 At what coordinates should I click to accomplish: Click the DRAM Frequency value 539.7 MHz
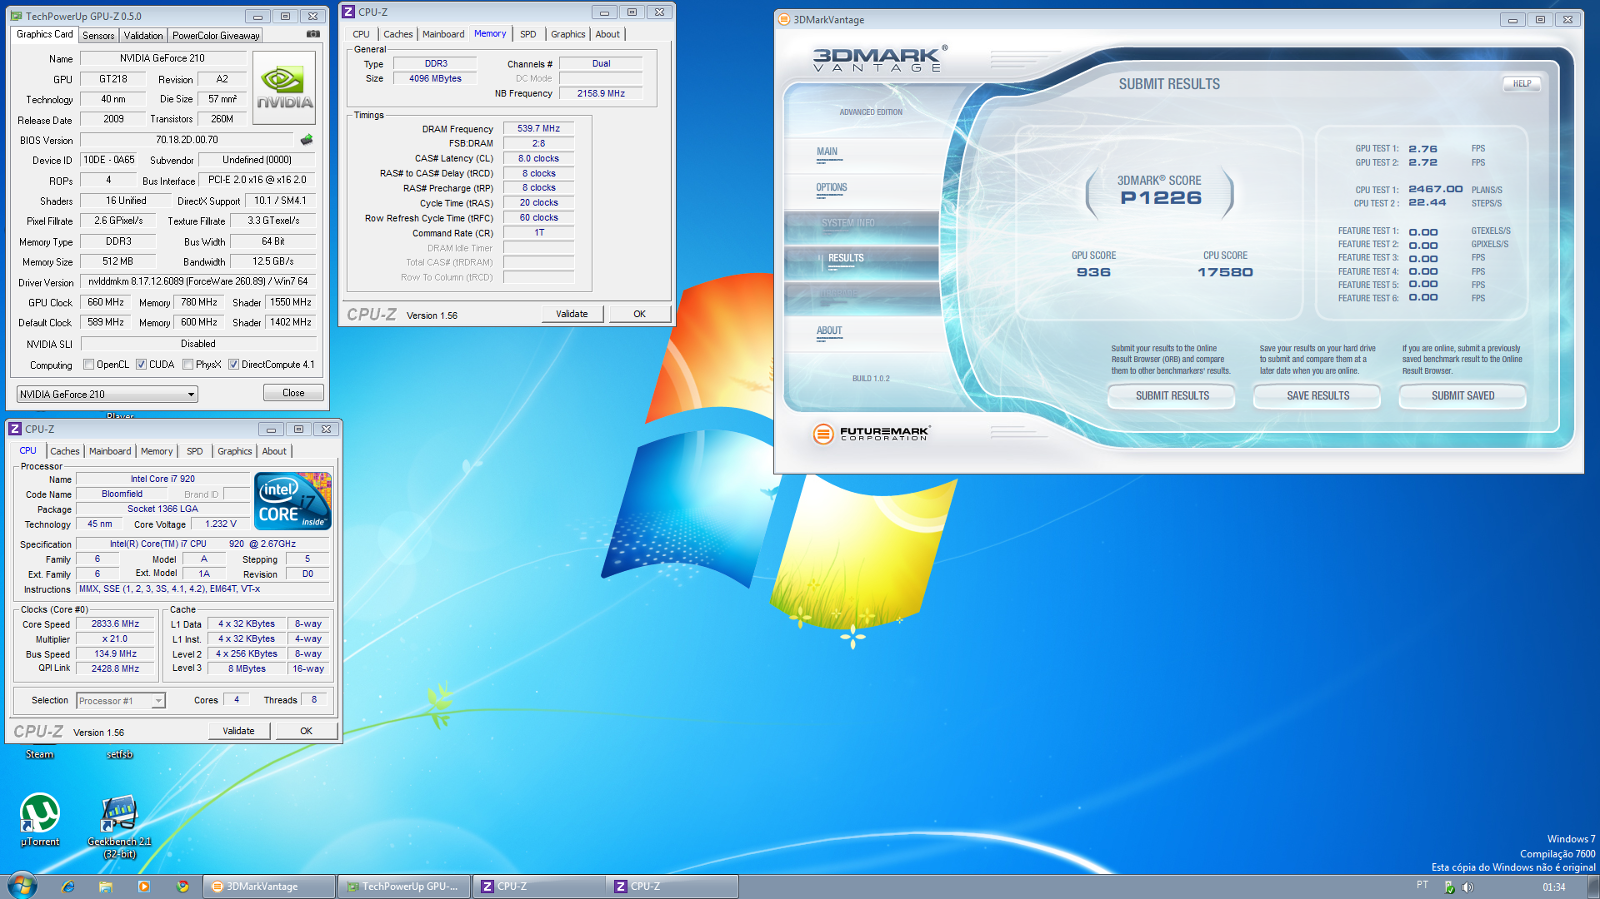538,129
